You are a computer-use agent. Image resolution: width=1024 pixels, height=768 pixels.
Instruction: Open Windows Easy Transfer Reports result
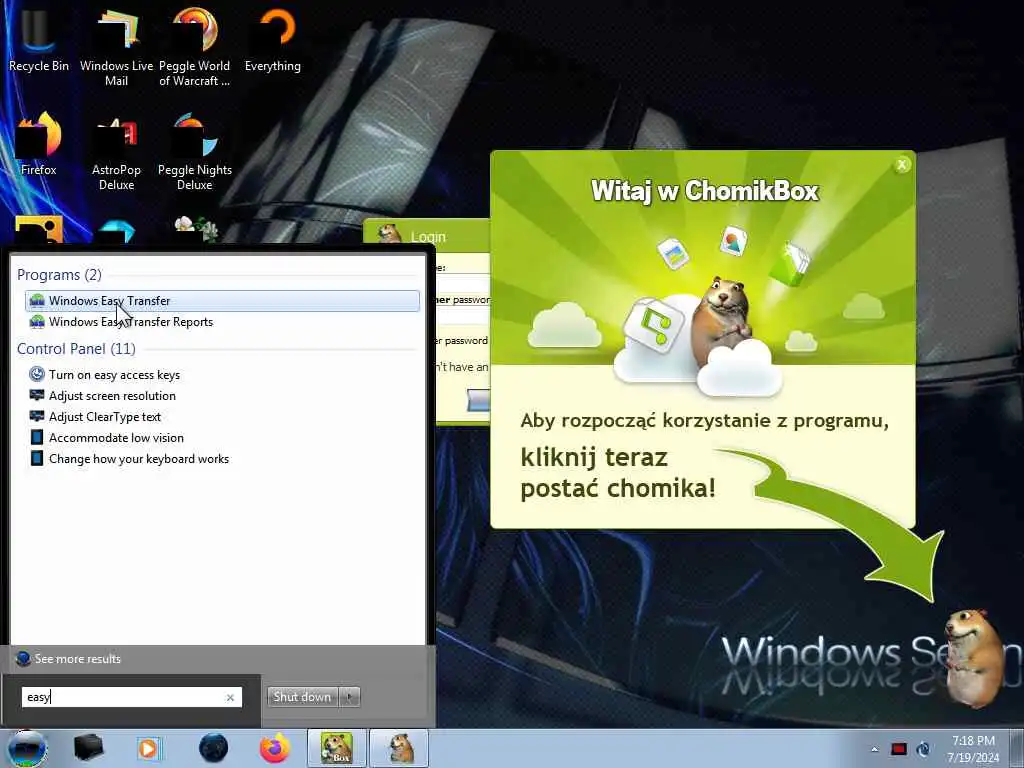pyautogui.click(x=222, y=322)
